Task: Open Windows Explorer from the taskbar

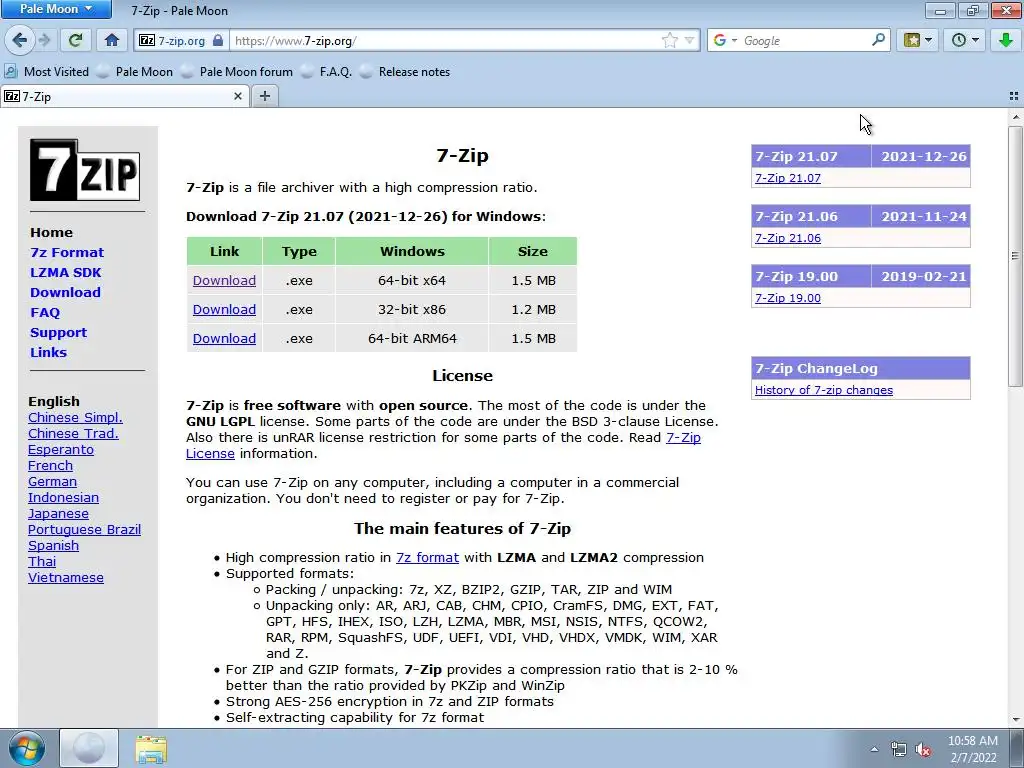Action: 151,748
